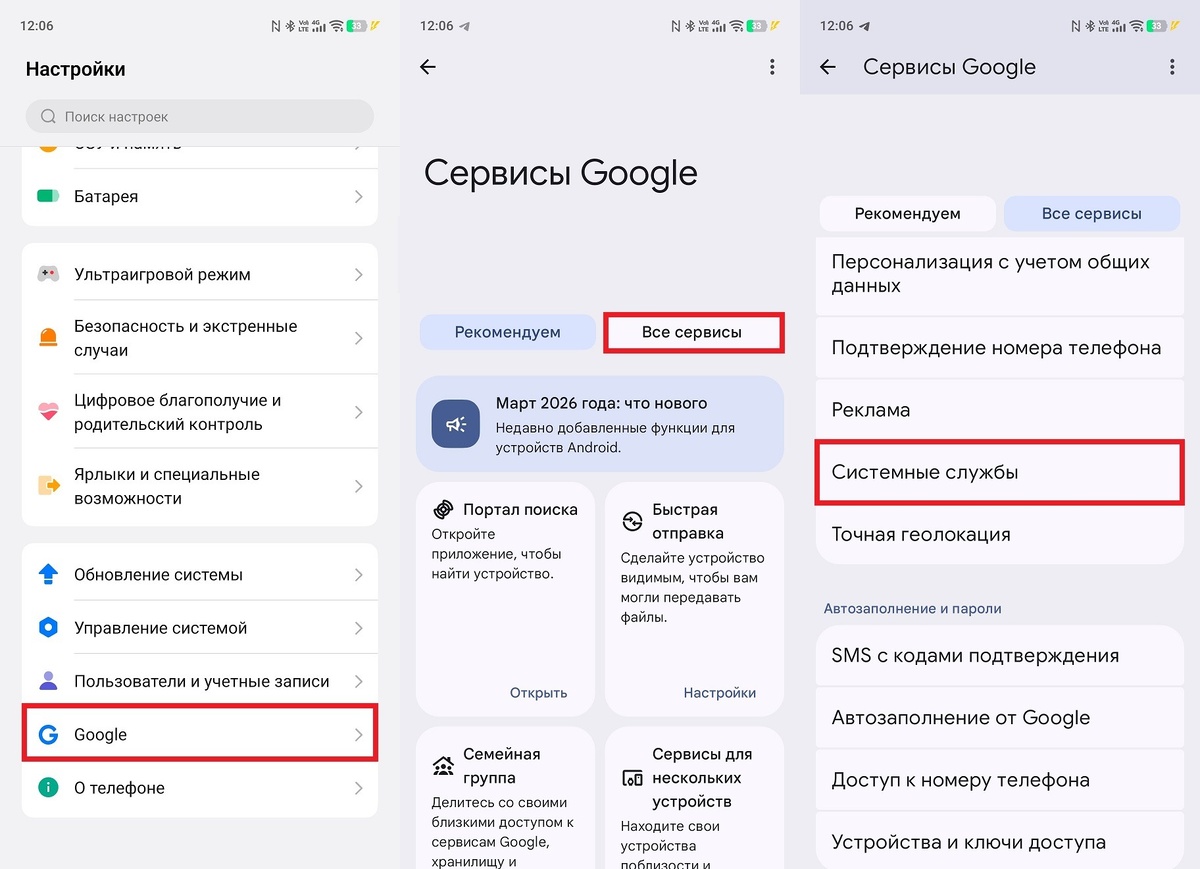
Task: Tap battery indicator in left status bar
Action: [x=357, y=26]
